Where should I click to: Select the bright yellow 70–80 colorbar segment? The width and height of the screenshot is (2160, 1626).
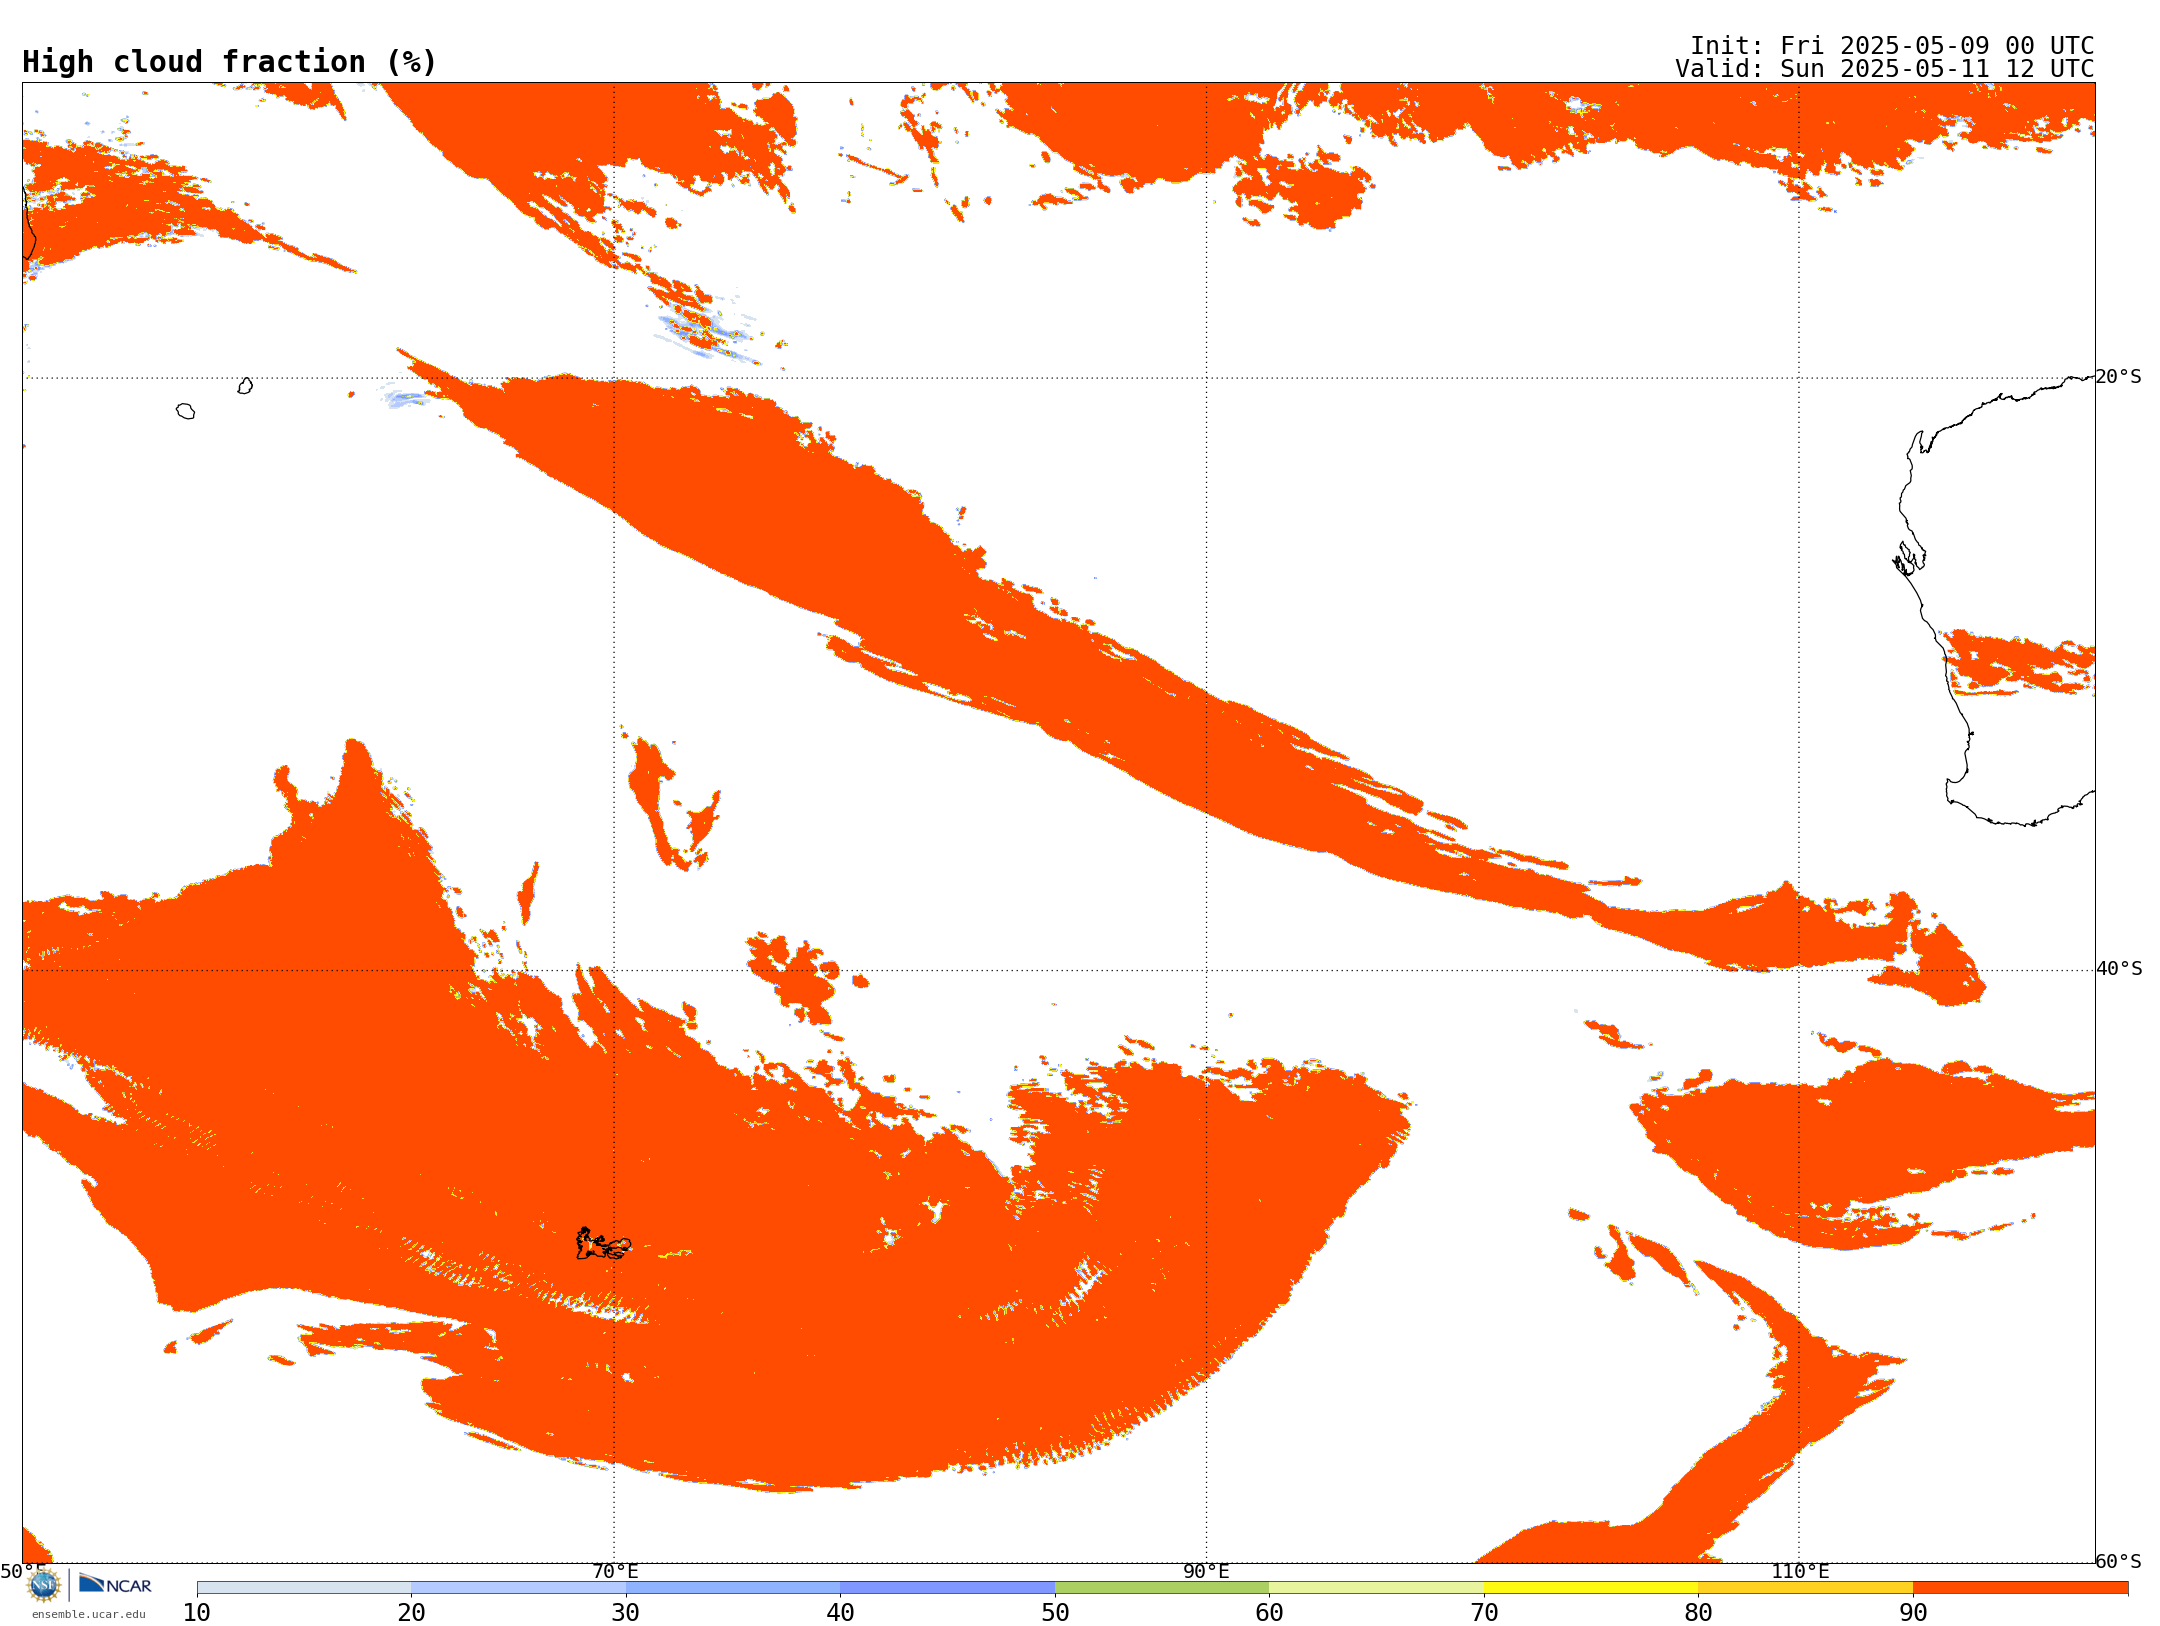1591,1588
